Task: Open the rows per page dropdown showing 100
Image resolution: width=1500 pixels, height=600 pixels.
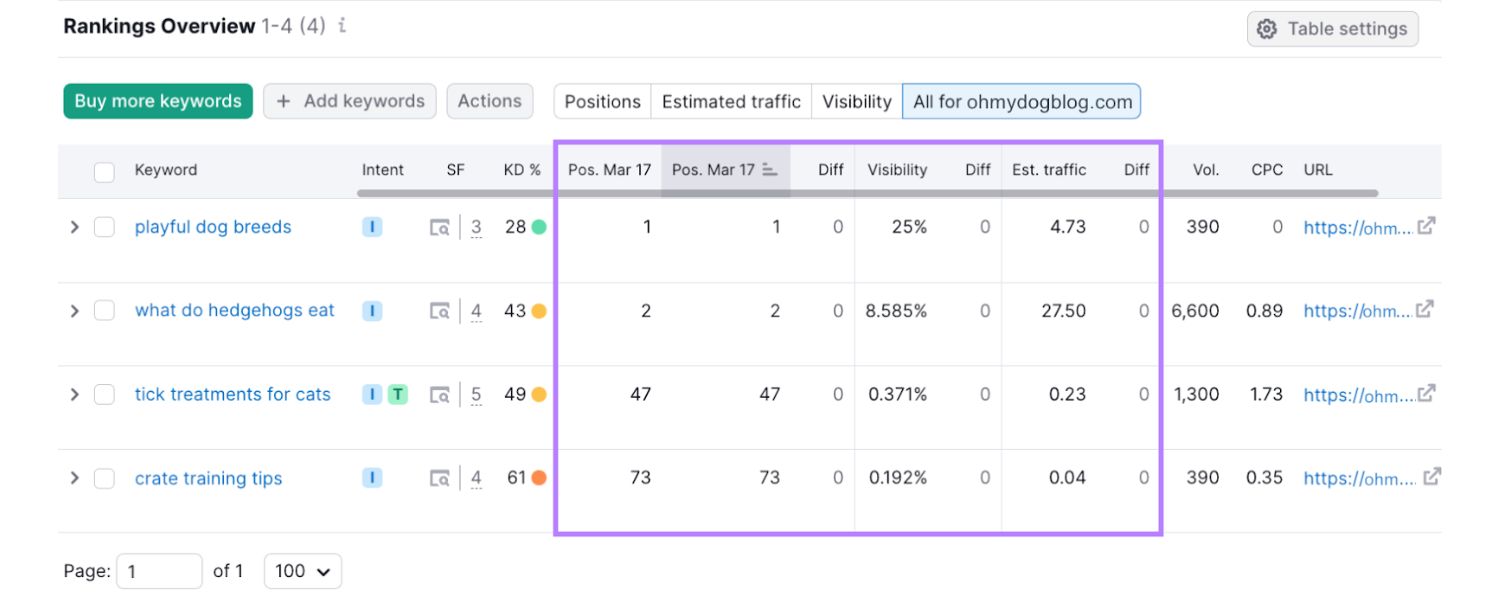Action: click(302, 571)
